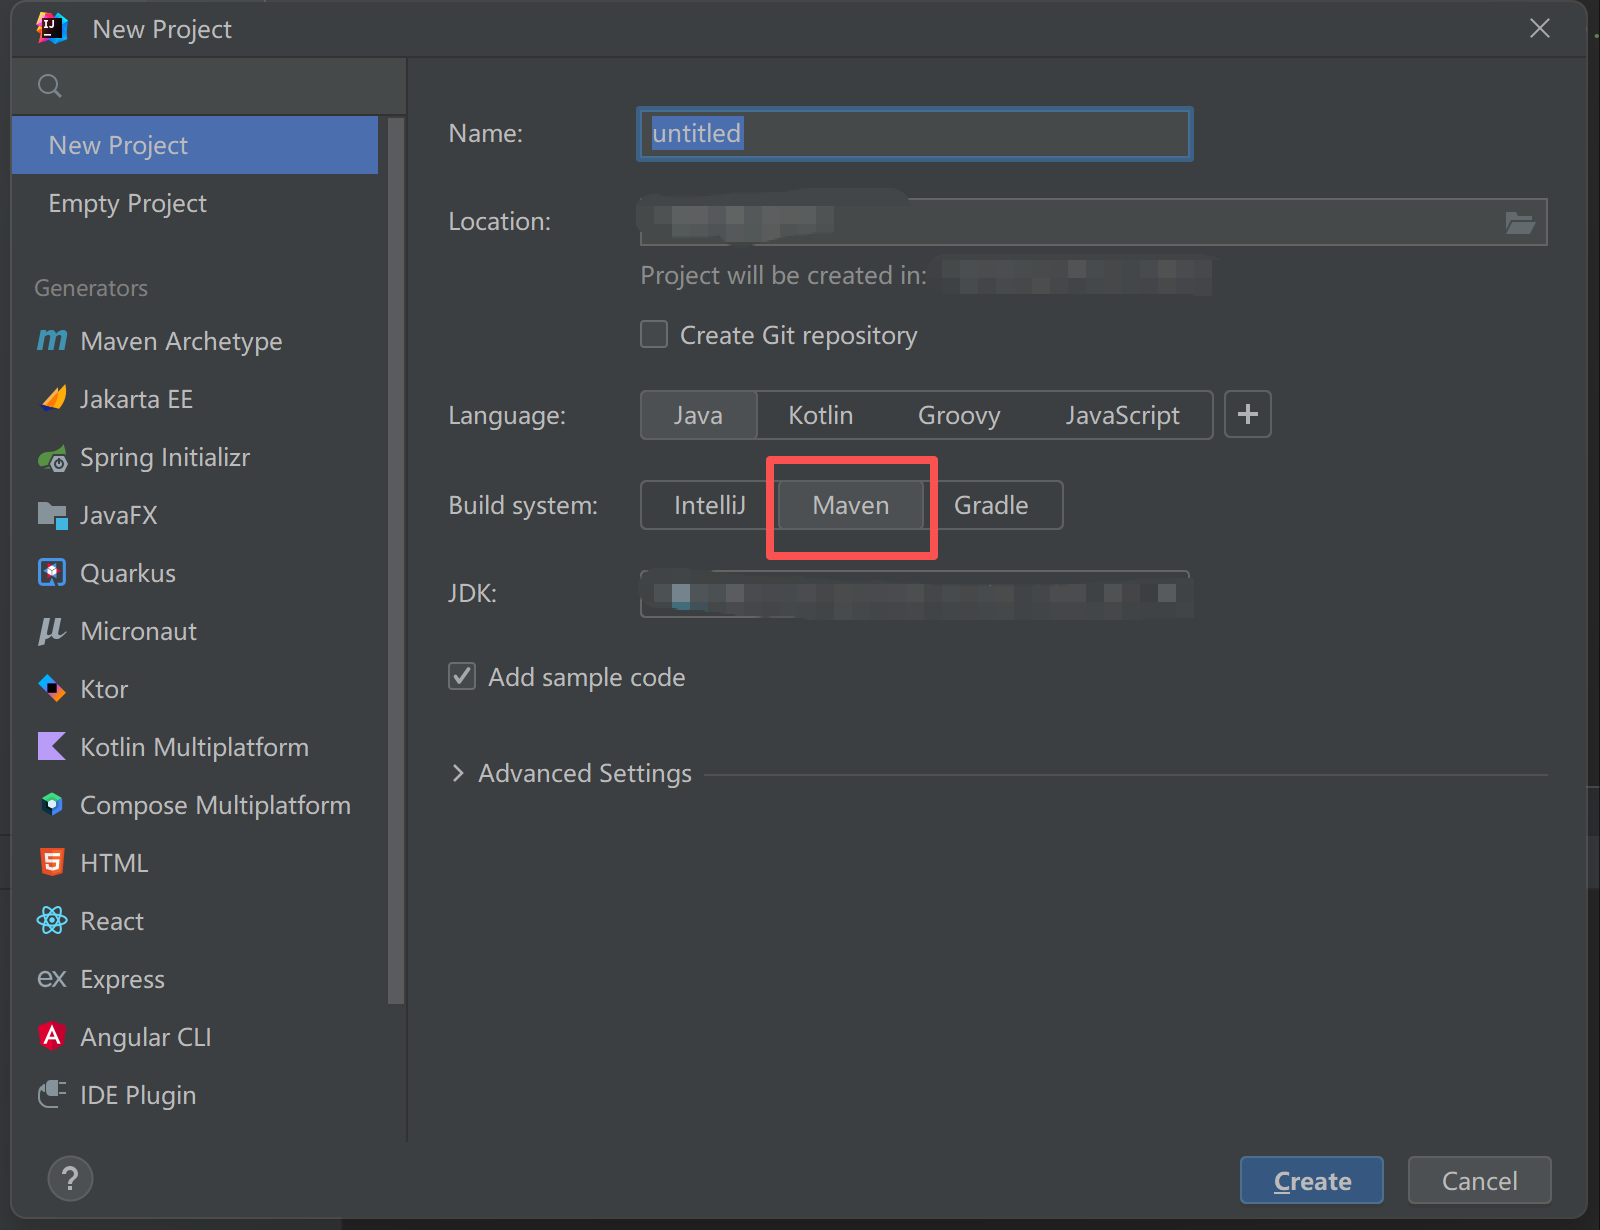Viewport: 1600px width, 1230px height.
Task: Select Maven build system
Action: [x=851, y=505]
